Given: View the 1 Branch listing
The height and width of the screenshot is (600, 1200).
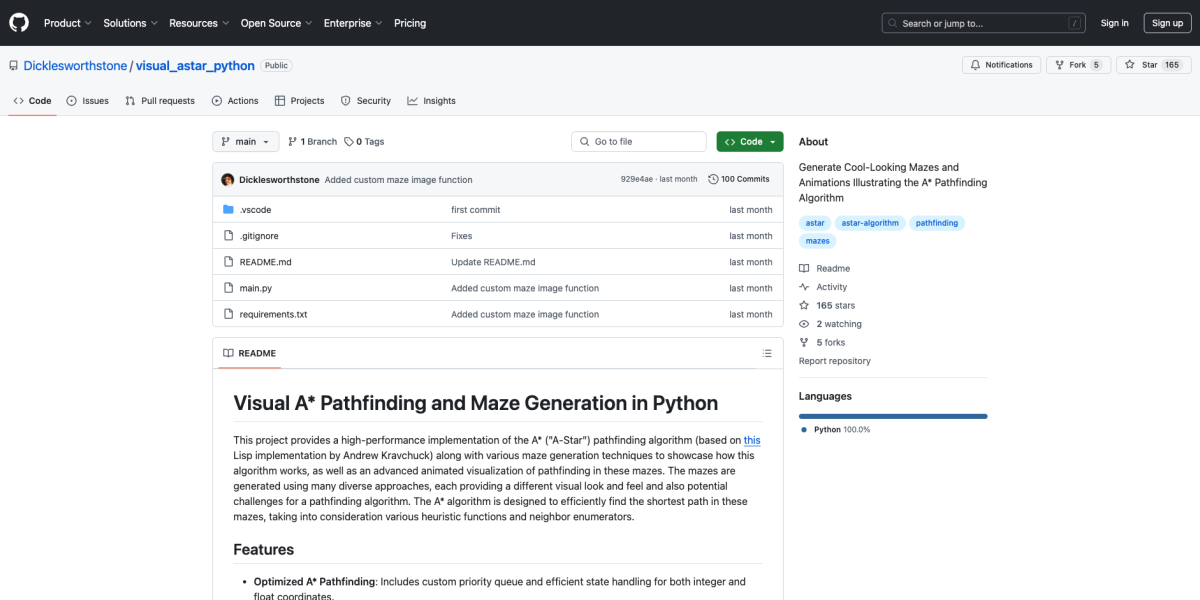Looking at the screenshot, I should pos(313,142).
